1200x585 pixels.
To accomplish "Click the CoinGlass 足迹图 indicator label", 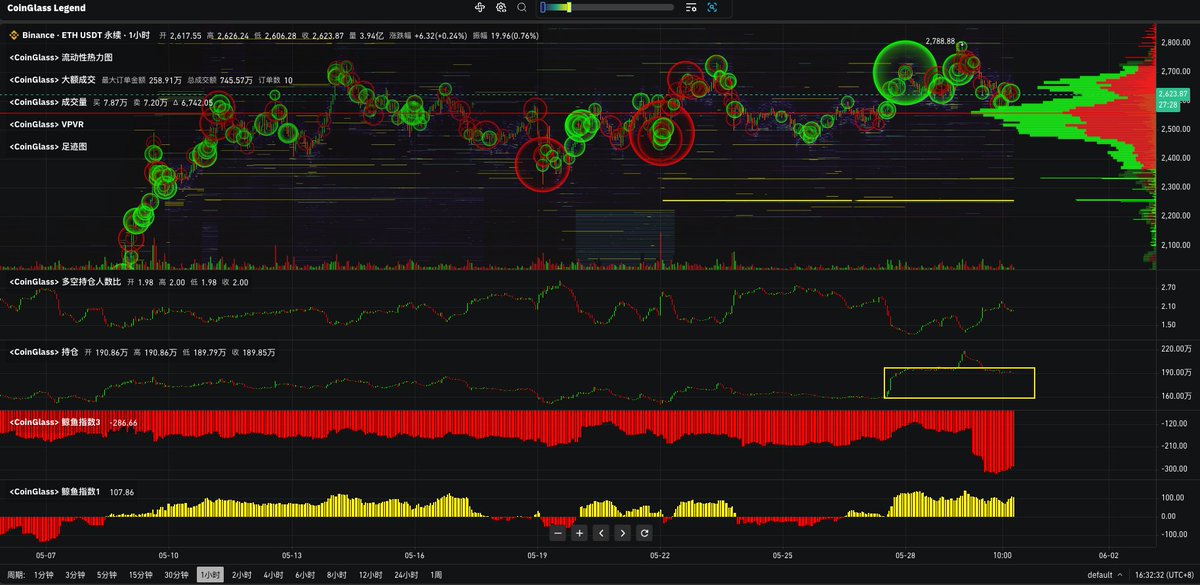I will (x=48, y=146).
